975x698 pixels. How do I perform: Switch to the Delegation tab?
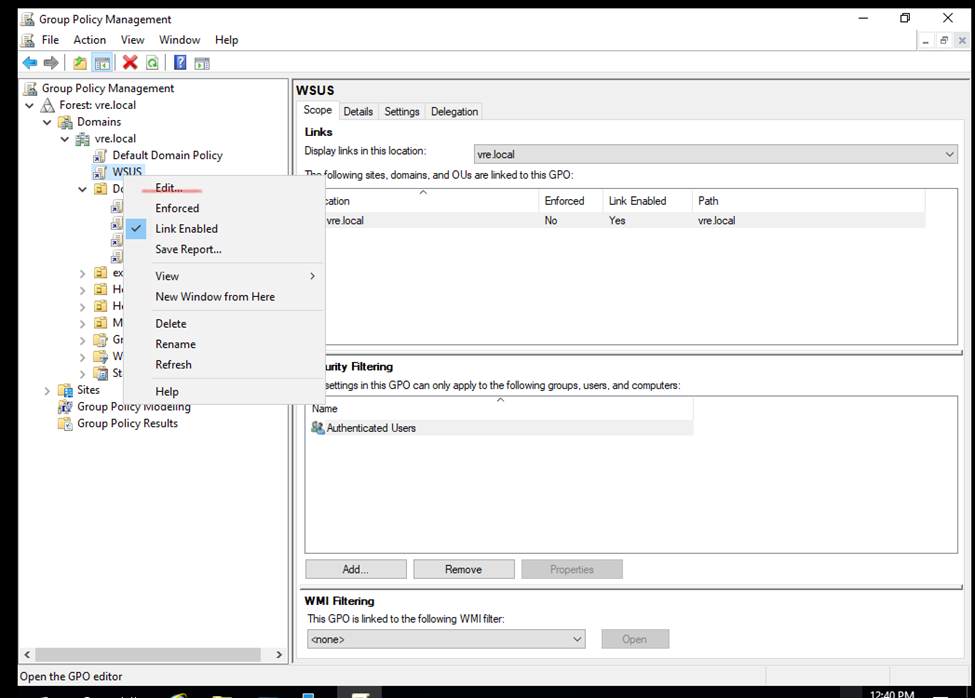click(x=454, y=111)
